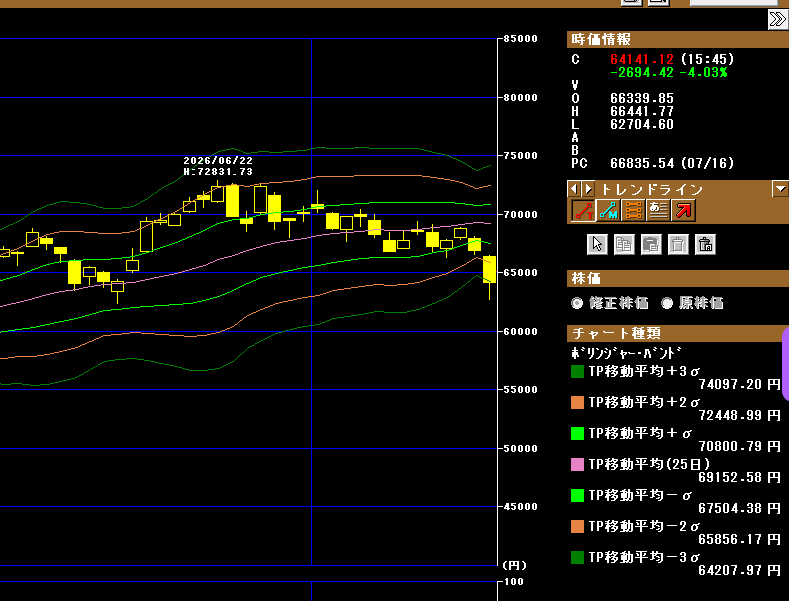789x601 pixels.
Task: Click the TP移動平均−σ bright green swatch
Action: coord(577,495)
